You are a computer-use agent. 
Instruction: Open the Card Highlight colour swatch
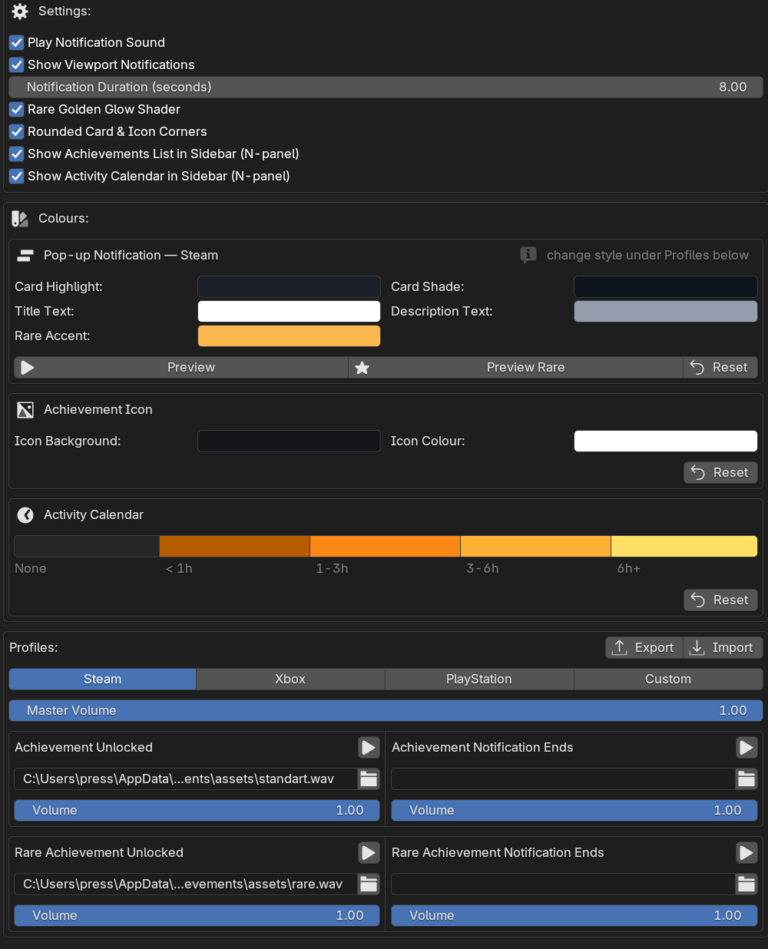coord(289,287)
